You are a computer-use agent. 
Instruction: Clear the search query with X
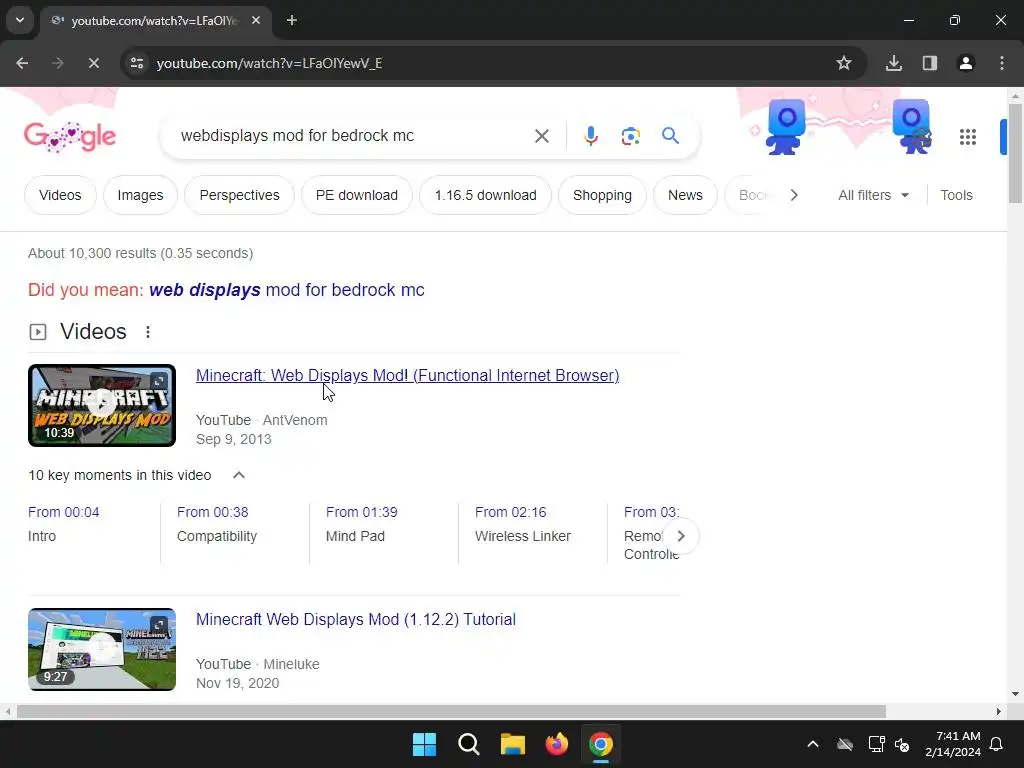tap(542, 136)
